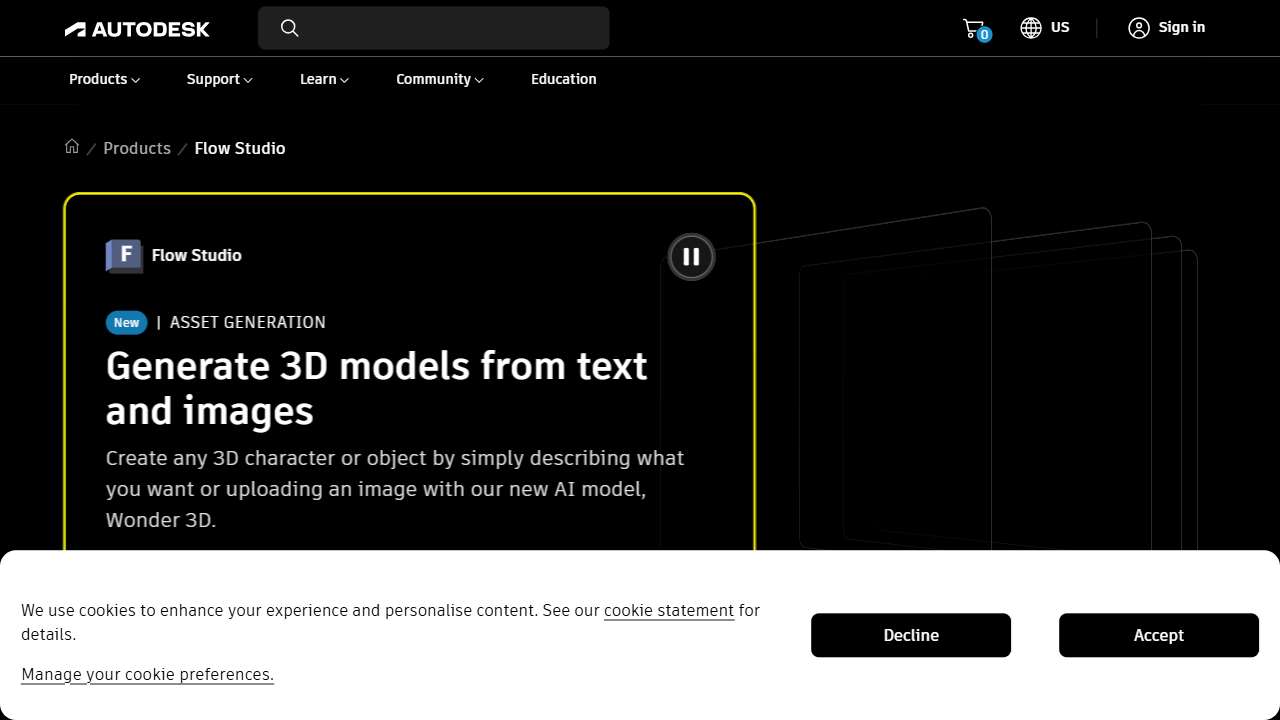Expand the Products menu

pos(104,79)
